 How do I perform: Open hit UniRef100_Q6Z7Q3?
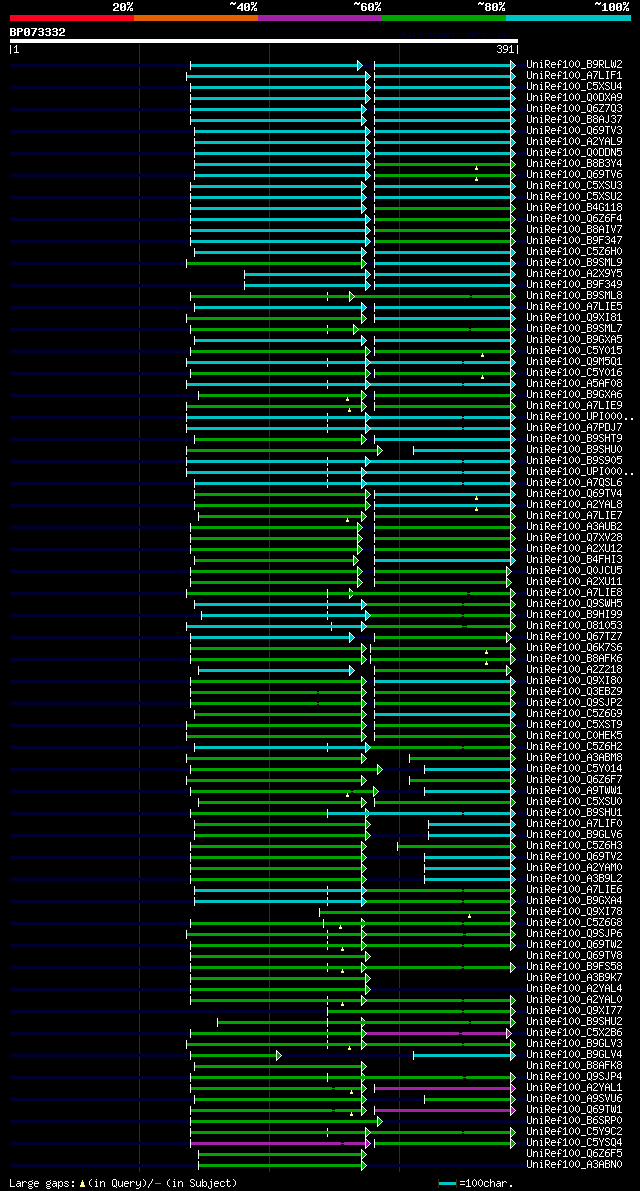(x=574, y=109)
